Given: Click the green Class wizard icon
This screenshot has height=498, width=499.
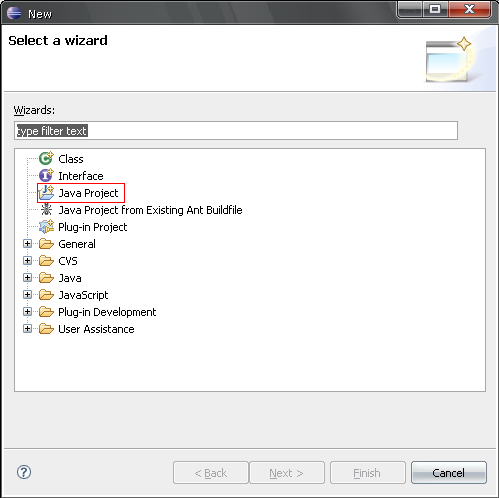Looking at the screenshot, I should click(x=46, y=158).
